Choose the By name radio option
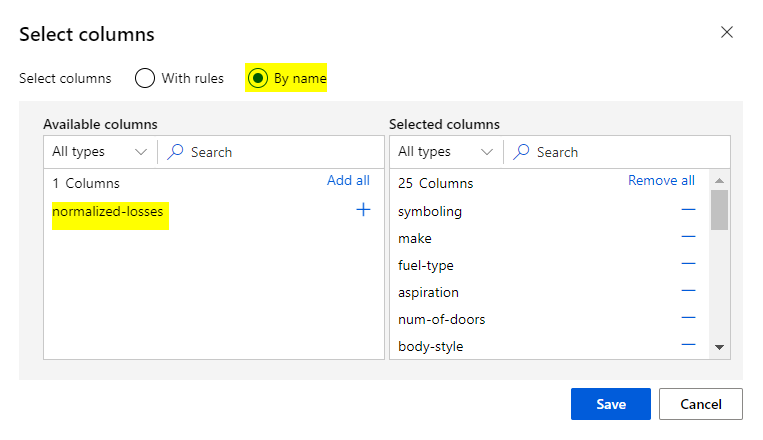 [x=258, y=78]
